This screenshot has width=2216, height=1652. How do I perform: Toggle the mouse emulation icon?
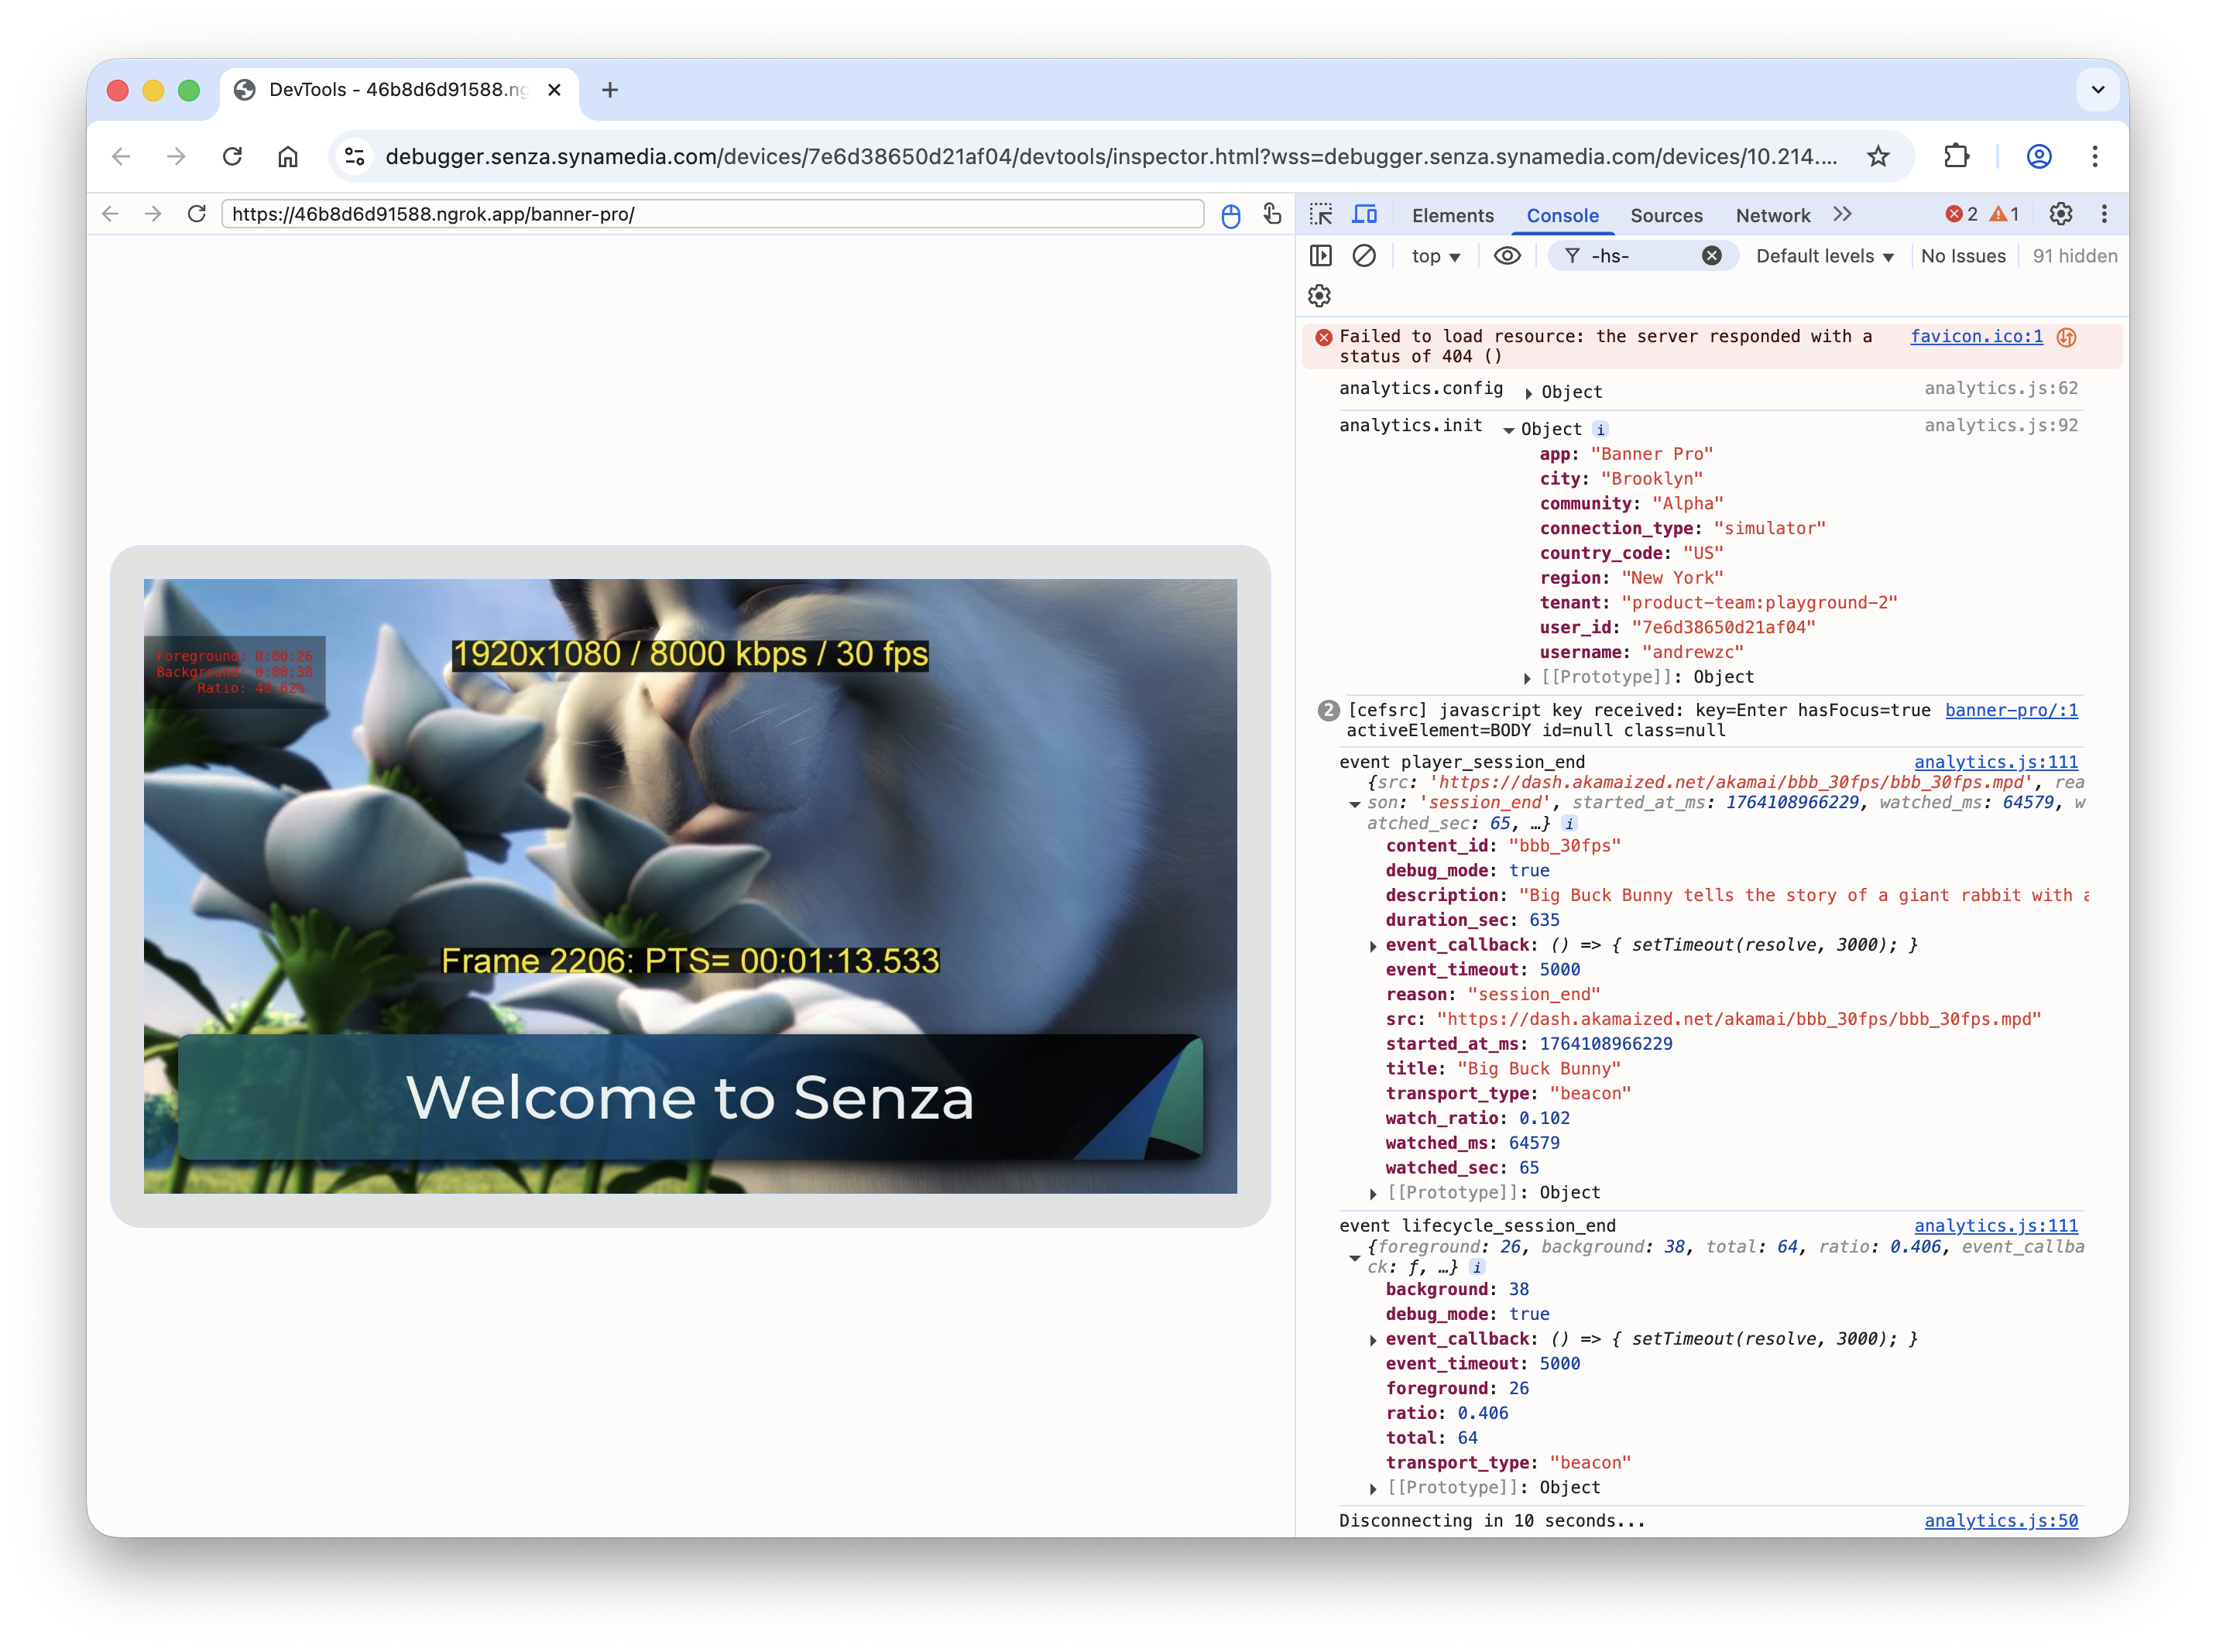(1231, 216)
